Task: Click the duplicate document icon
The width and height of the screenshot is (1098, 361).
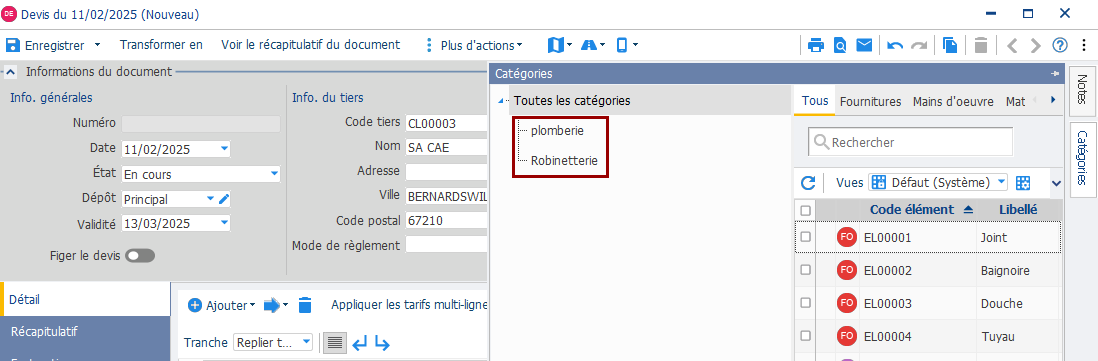Action: point(950,45)
